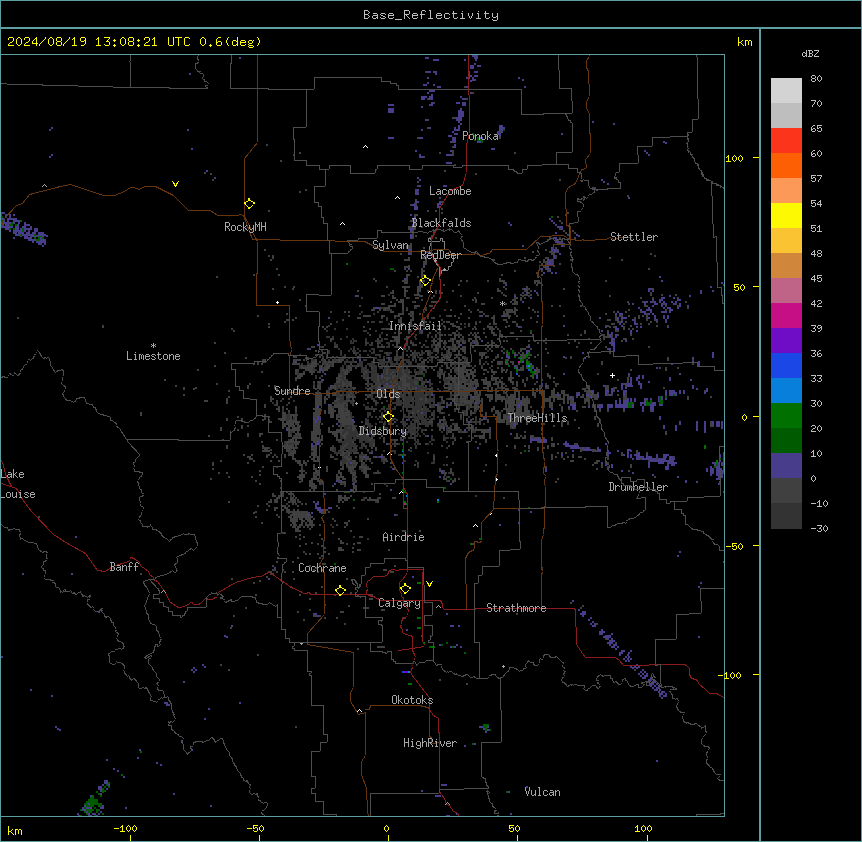
Task: Pick the purple 39-36 dBZ legend swatch
Action: tap(786, 341)
